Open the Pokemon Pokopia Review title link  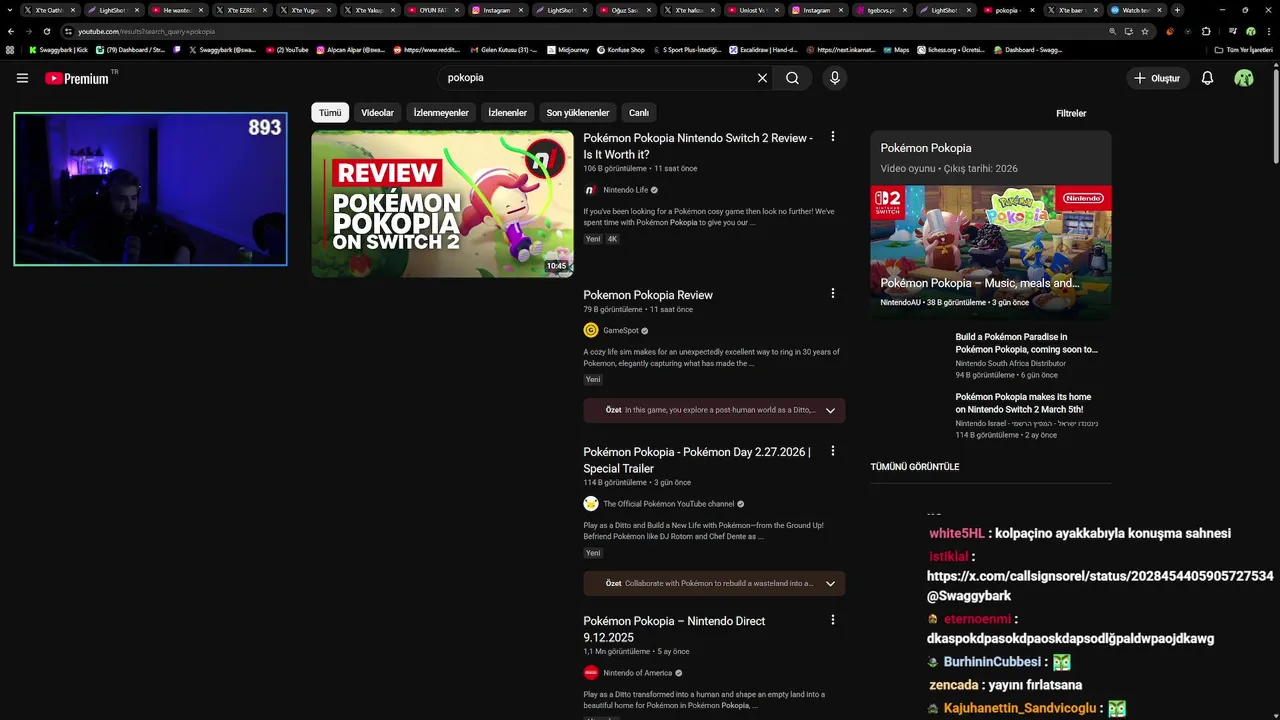click(x=648, y=295)
